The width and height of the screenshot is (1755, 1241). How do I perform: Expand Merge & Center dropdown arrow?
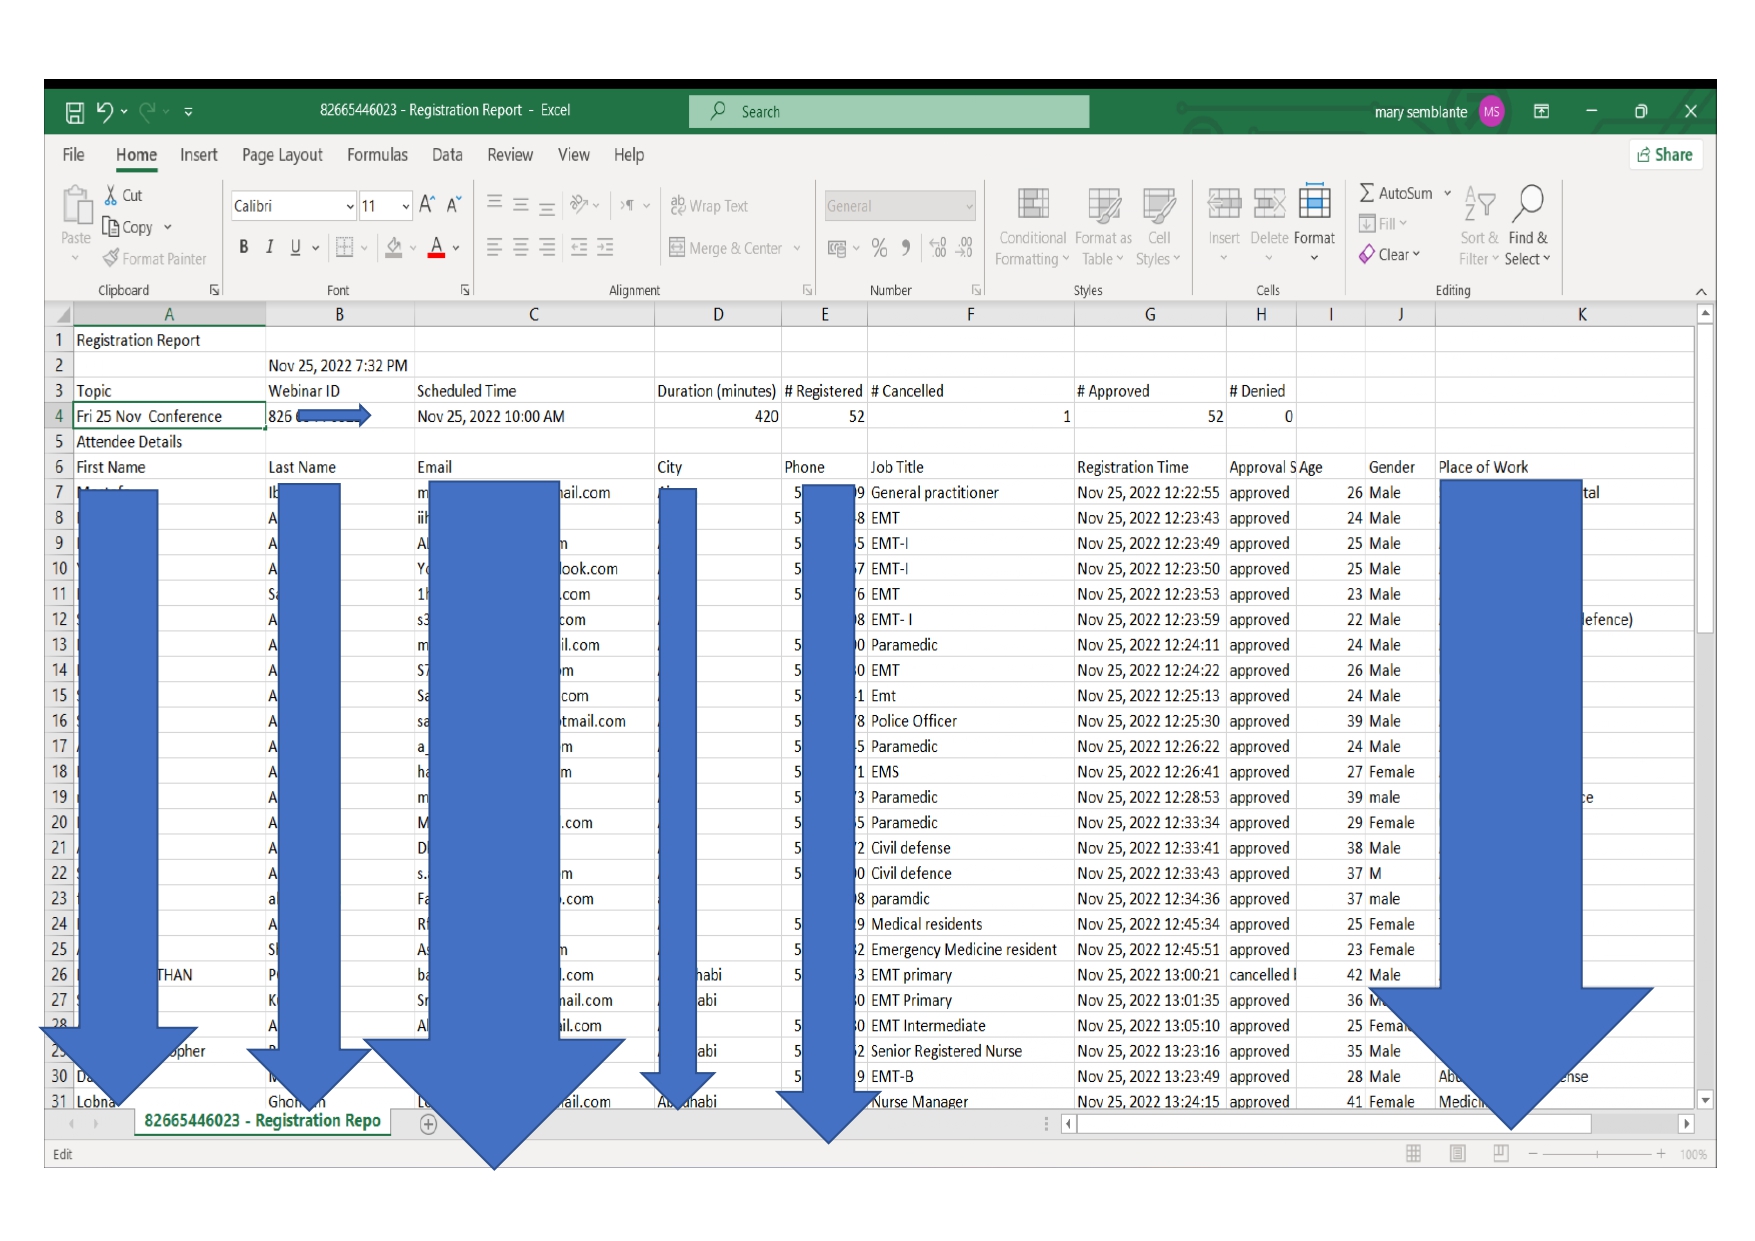(x=797, y=248)
